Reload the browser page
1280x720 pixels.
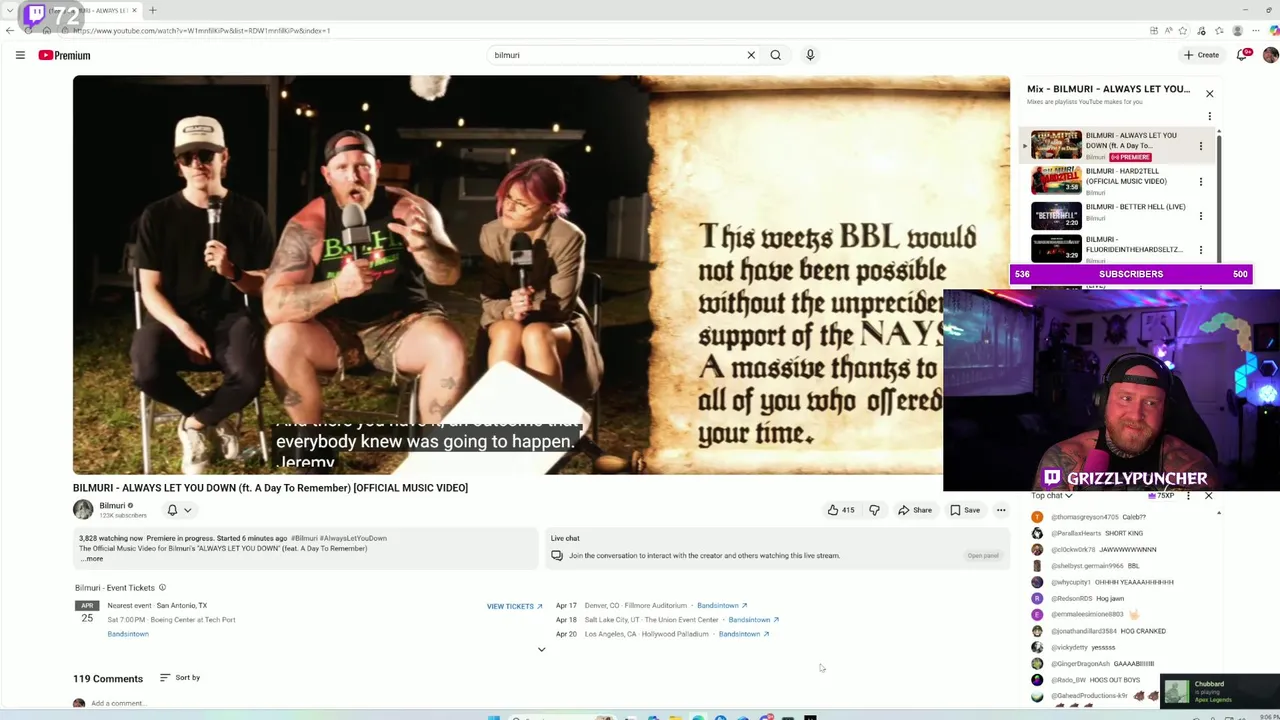(28, 31)
